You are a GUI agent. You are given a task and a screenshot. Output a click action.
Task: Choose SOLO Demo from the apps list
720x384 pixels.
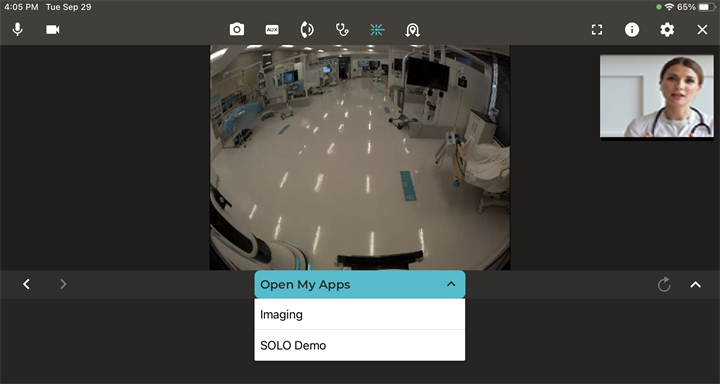(360, 345)
